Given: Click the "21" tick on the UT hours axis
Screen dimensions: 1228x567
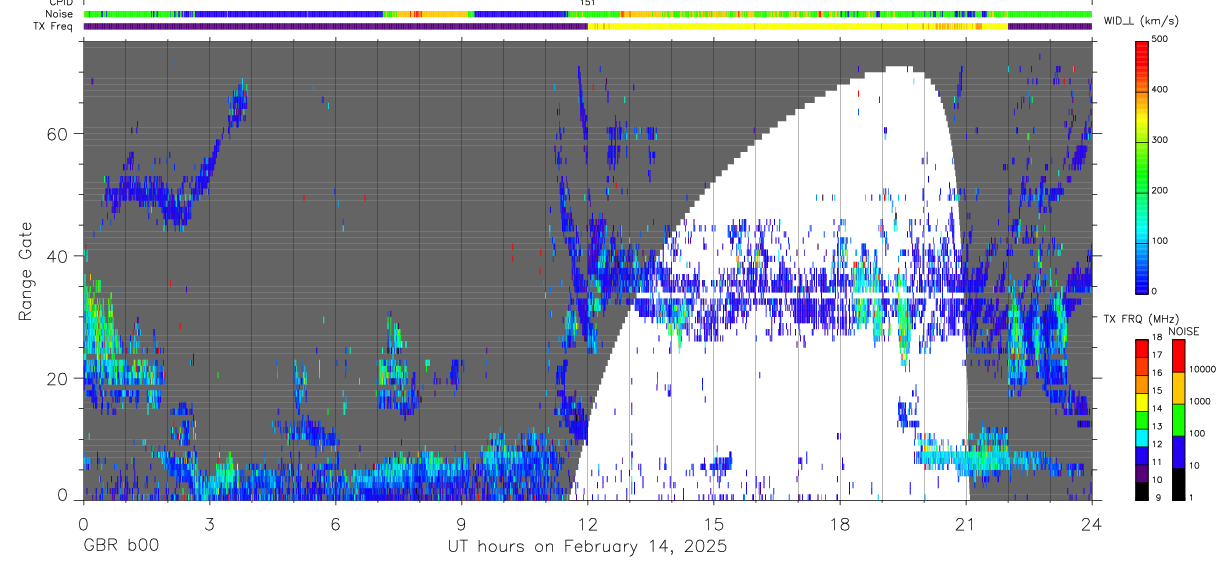Looking at the screenshot, I should (x=966, y=524).
